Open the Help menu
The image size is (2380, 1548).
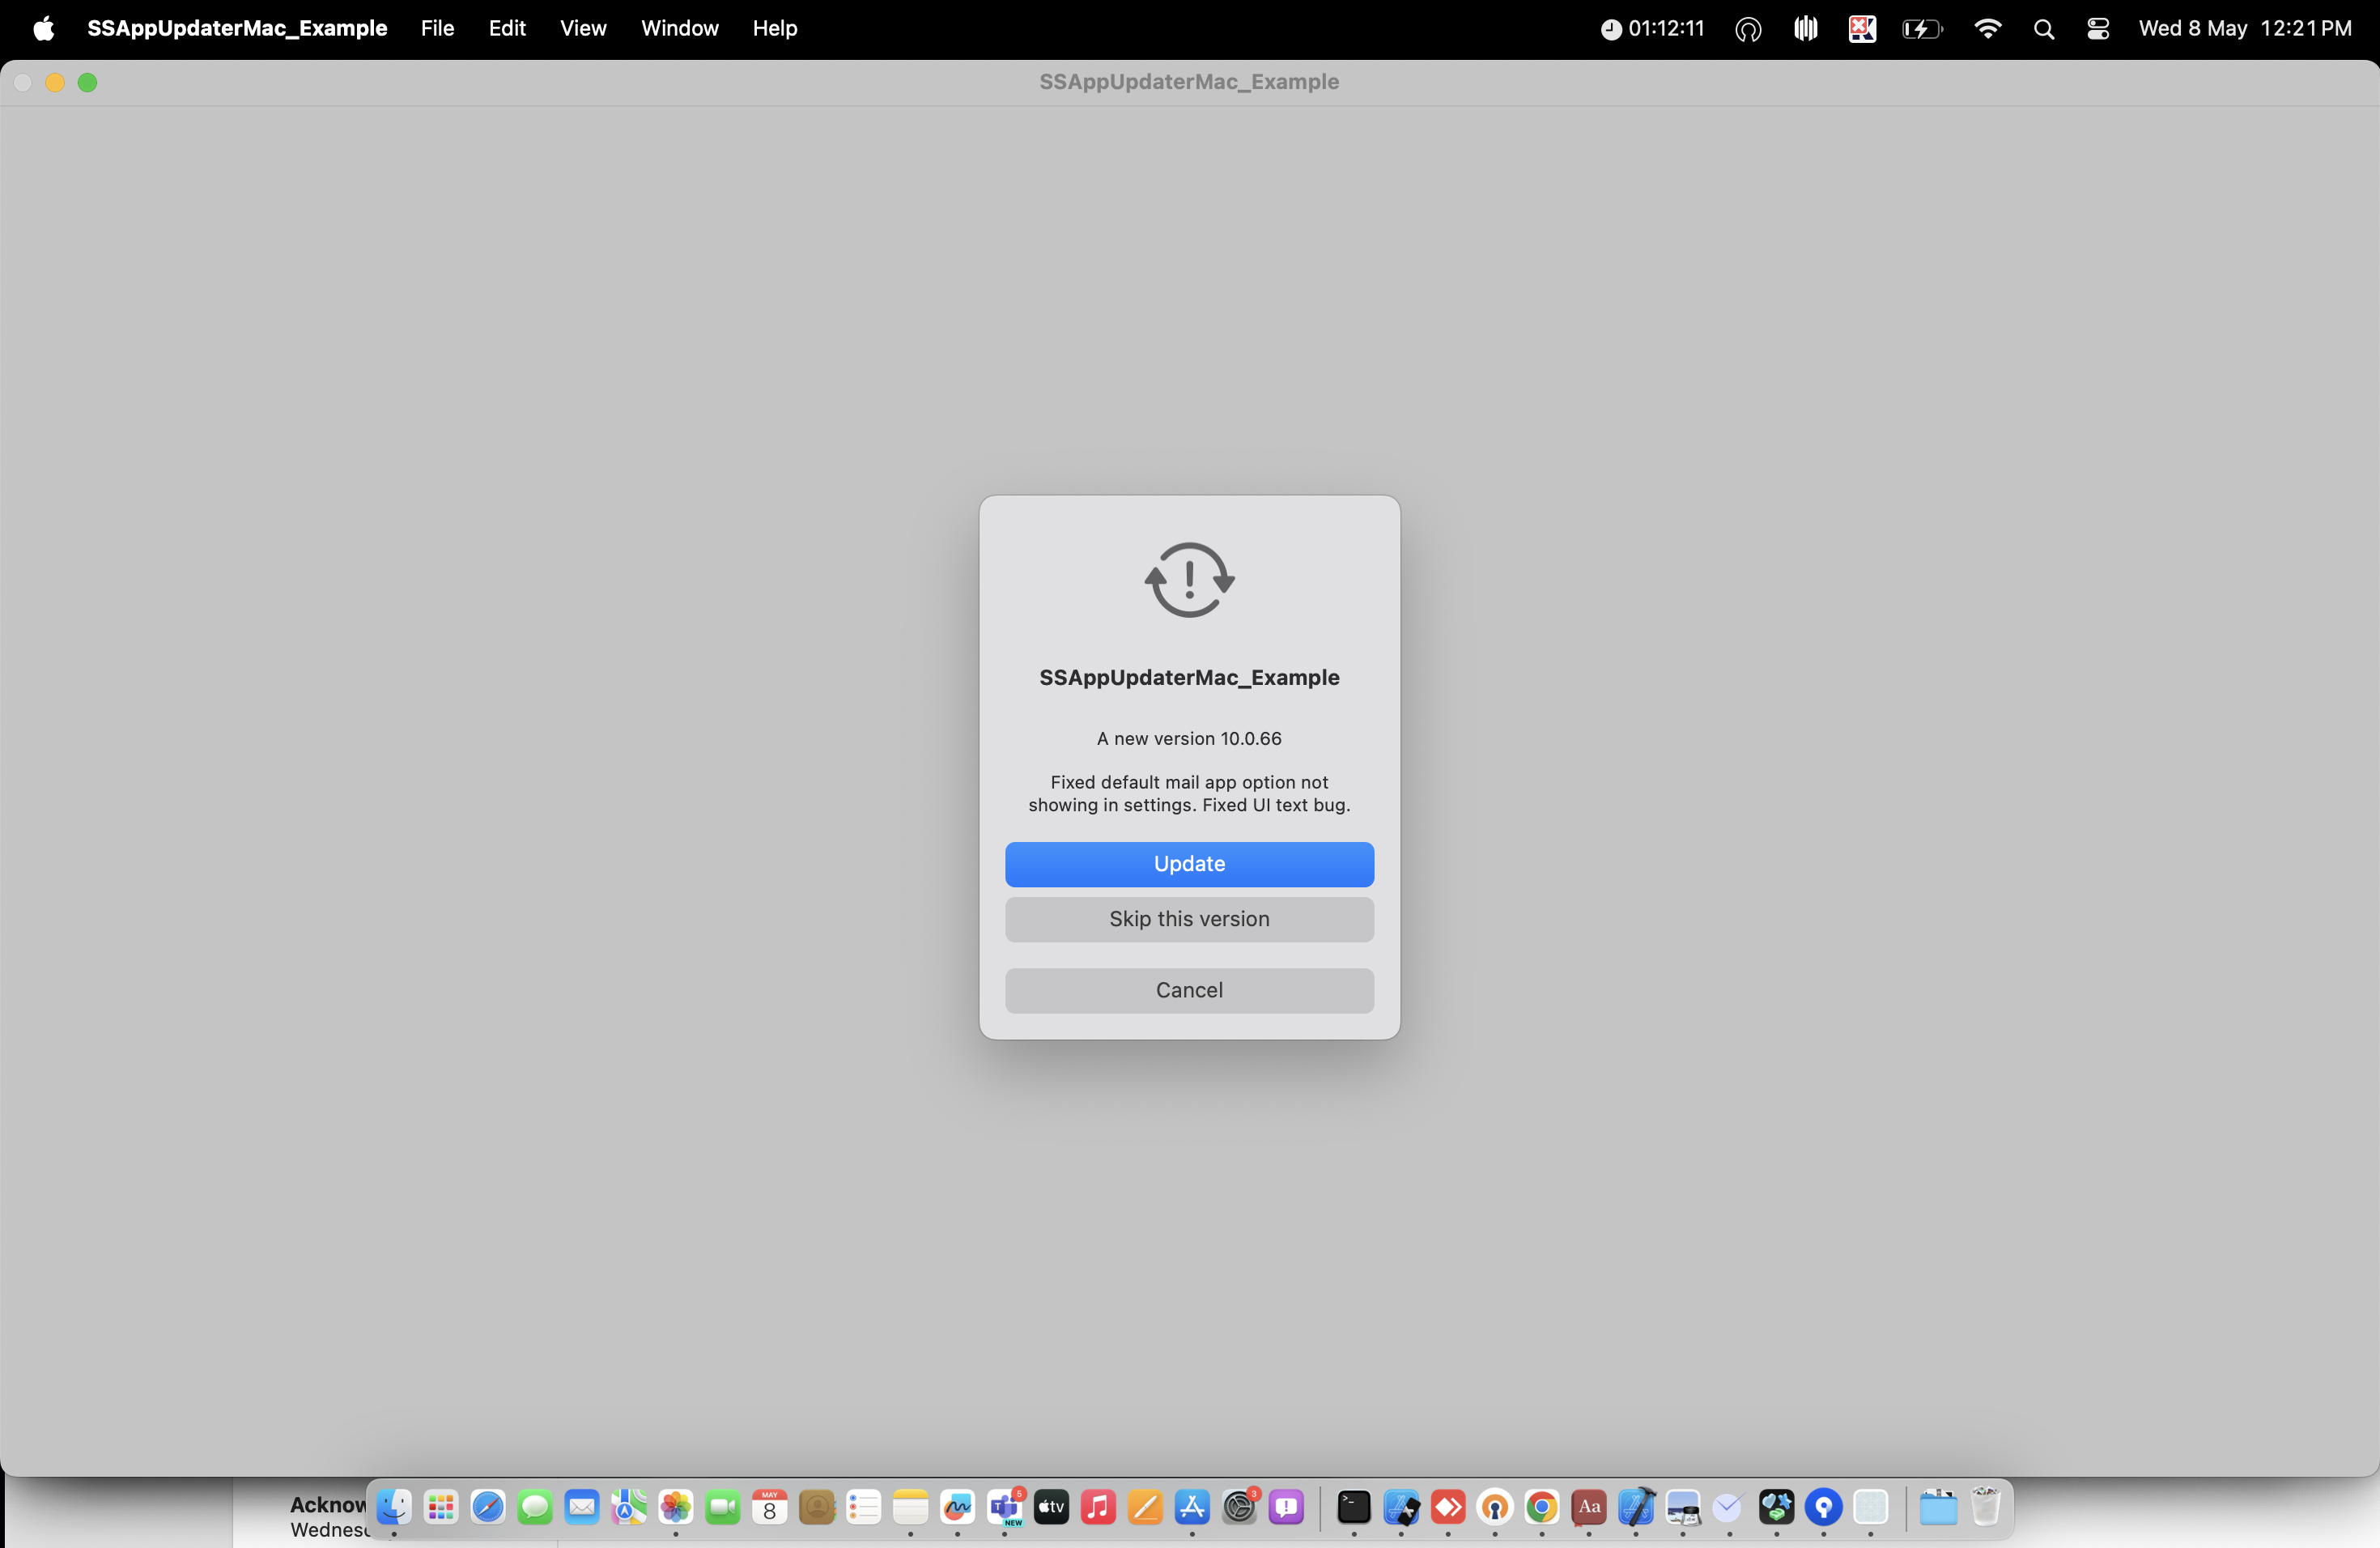[x=774, y=28]
